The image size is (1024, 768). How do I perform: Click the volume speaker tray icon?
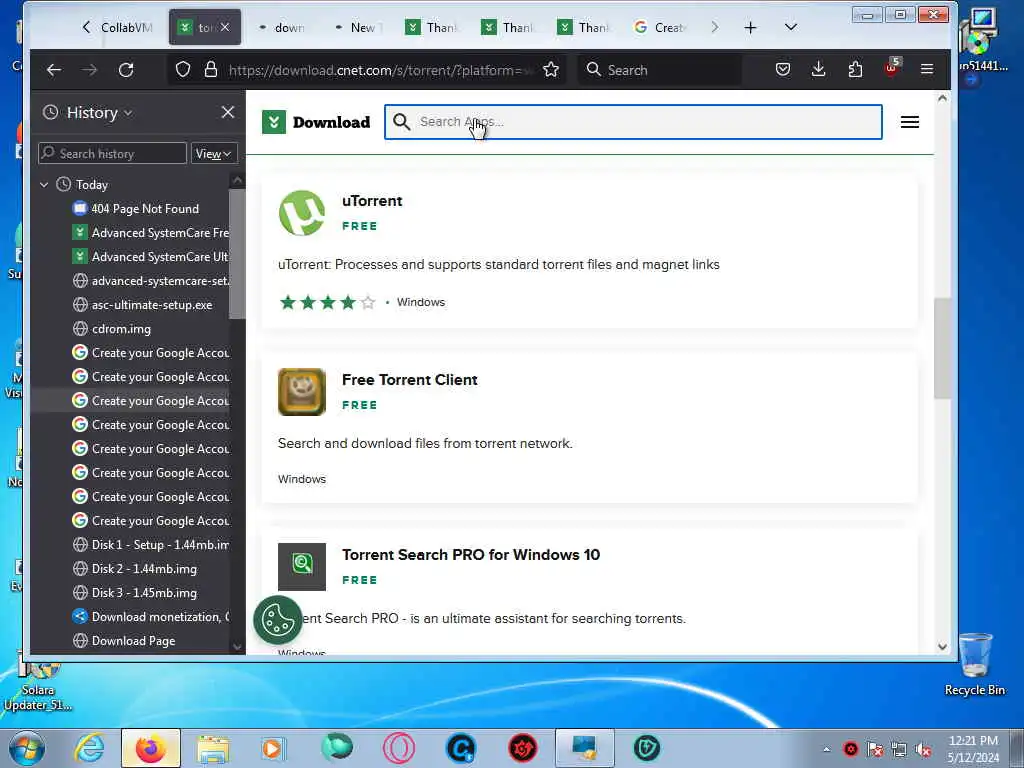[x=923, y=750]
